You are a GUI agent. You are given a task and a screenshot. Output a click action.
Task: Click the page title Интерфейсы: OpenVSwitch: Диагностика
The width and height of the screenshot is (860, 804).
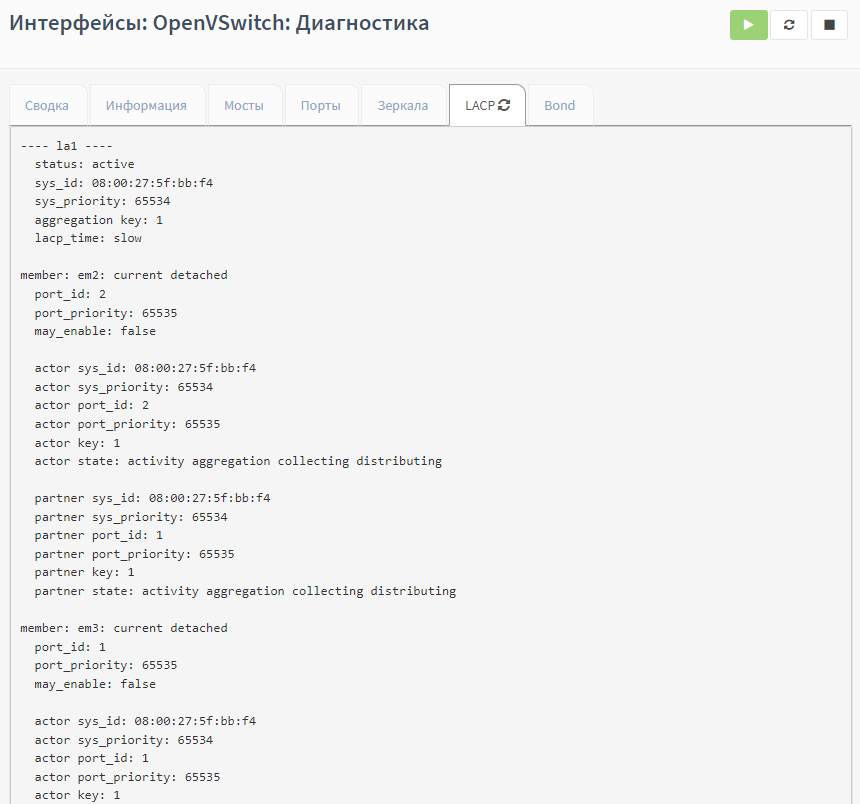tap(219, 23)
